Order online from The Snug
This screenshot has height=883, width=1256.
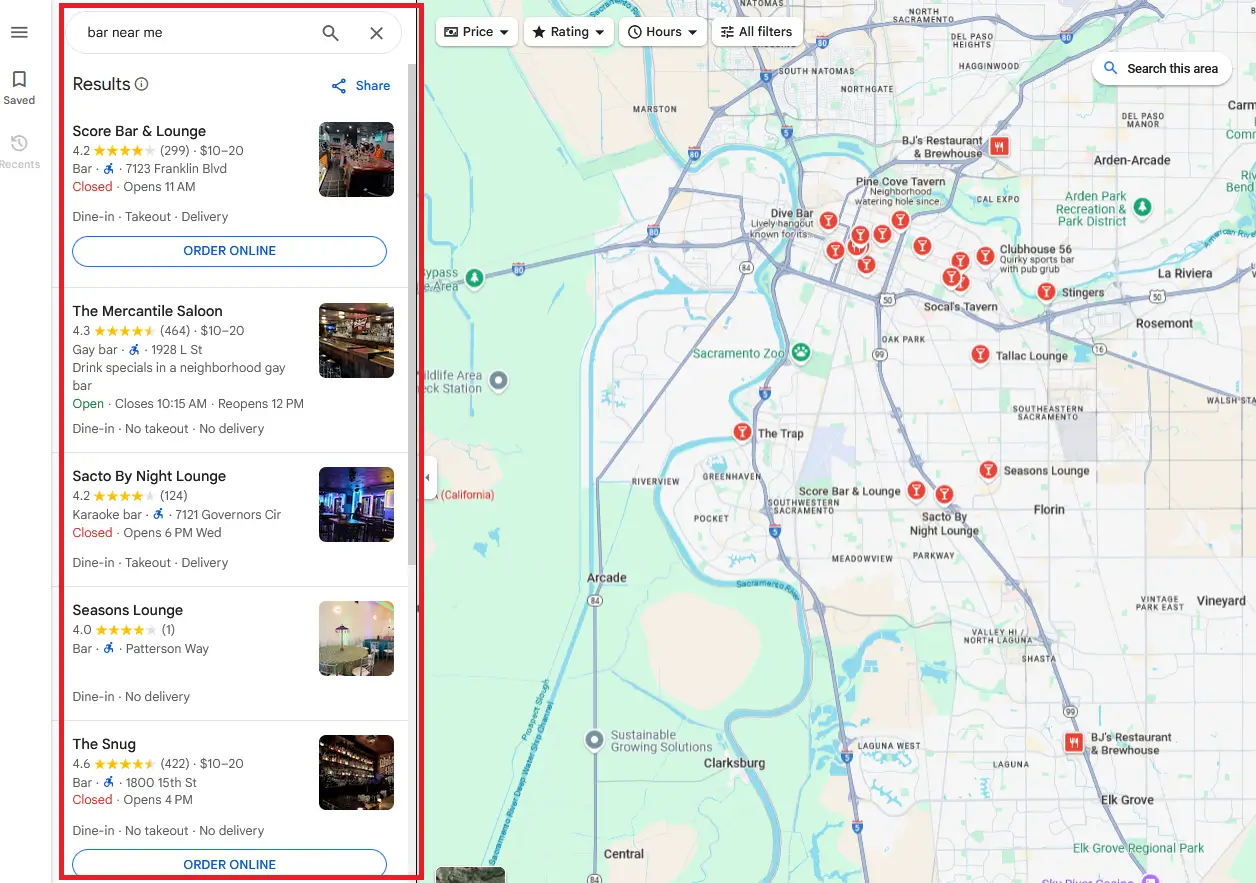(230, 864)
